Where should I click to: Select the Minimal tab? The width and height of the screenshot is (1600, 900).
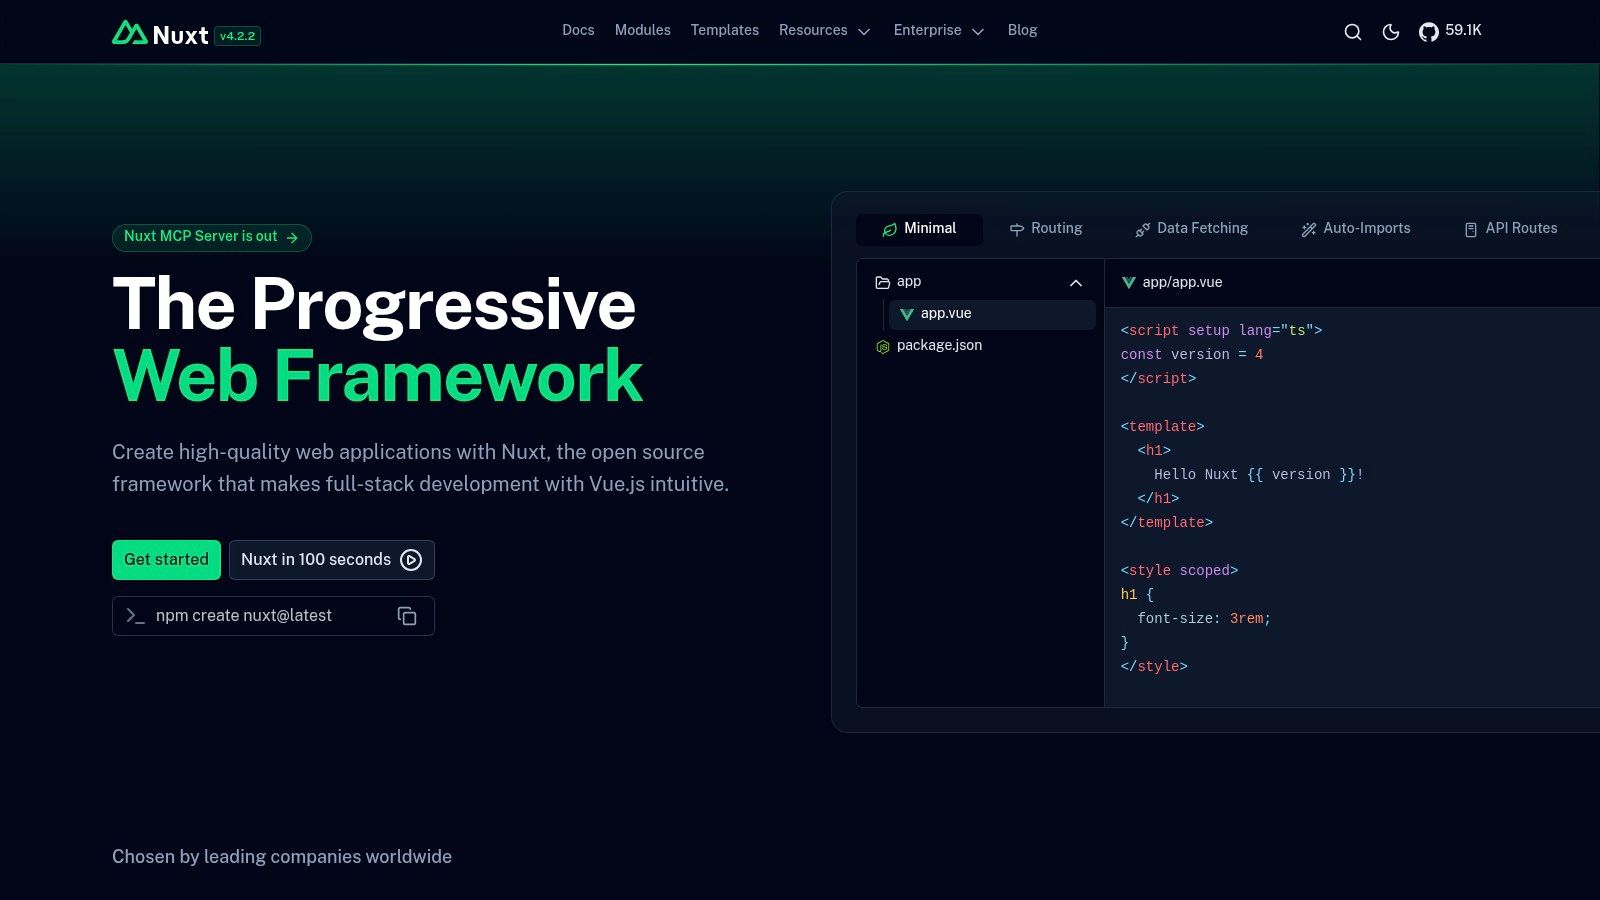coord(919,229)
